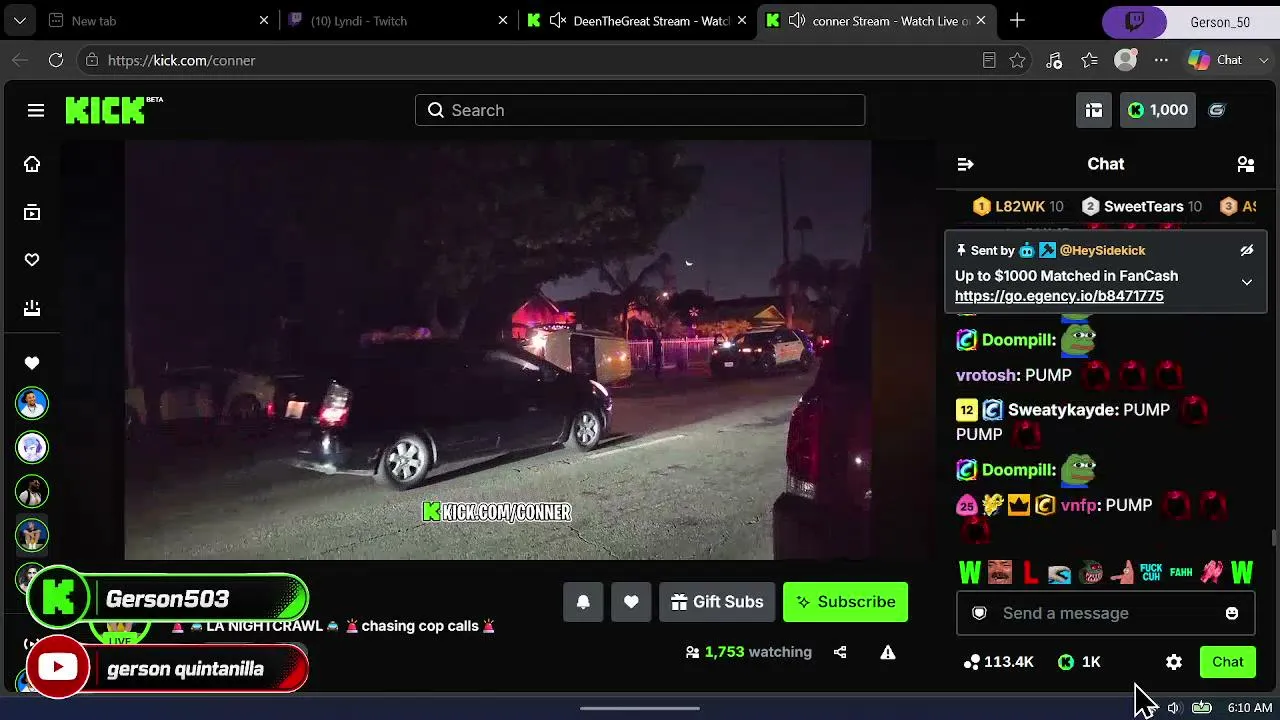Image resolution: width=1280 pixels, height=720 pixels.
Task: Click the Send a message field
Action: 1105,613
